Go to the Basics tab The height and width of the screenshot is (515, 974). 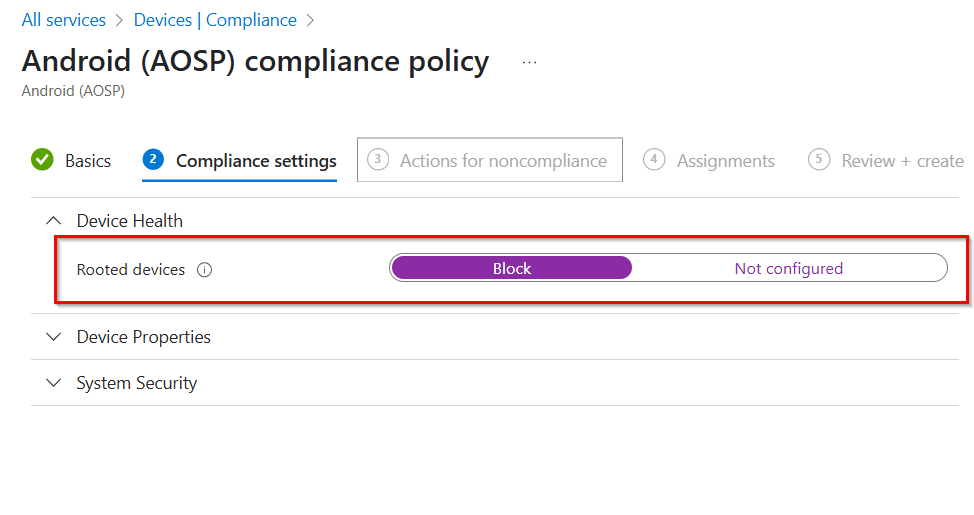click(88, 161)
